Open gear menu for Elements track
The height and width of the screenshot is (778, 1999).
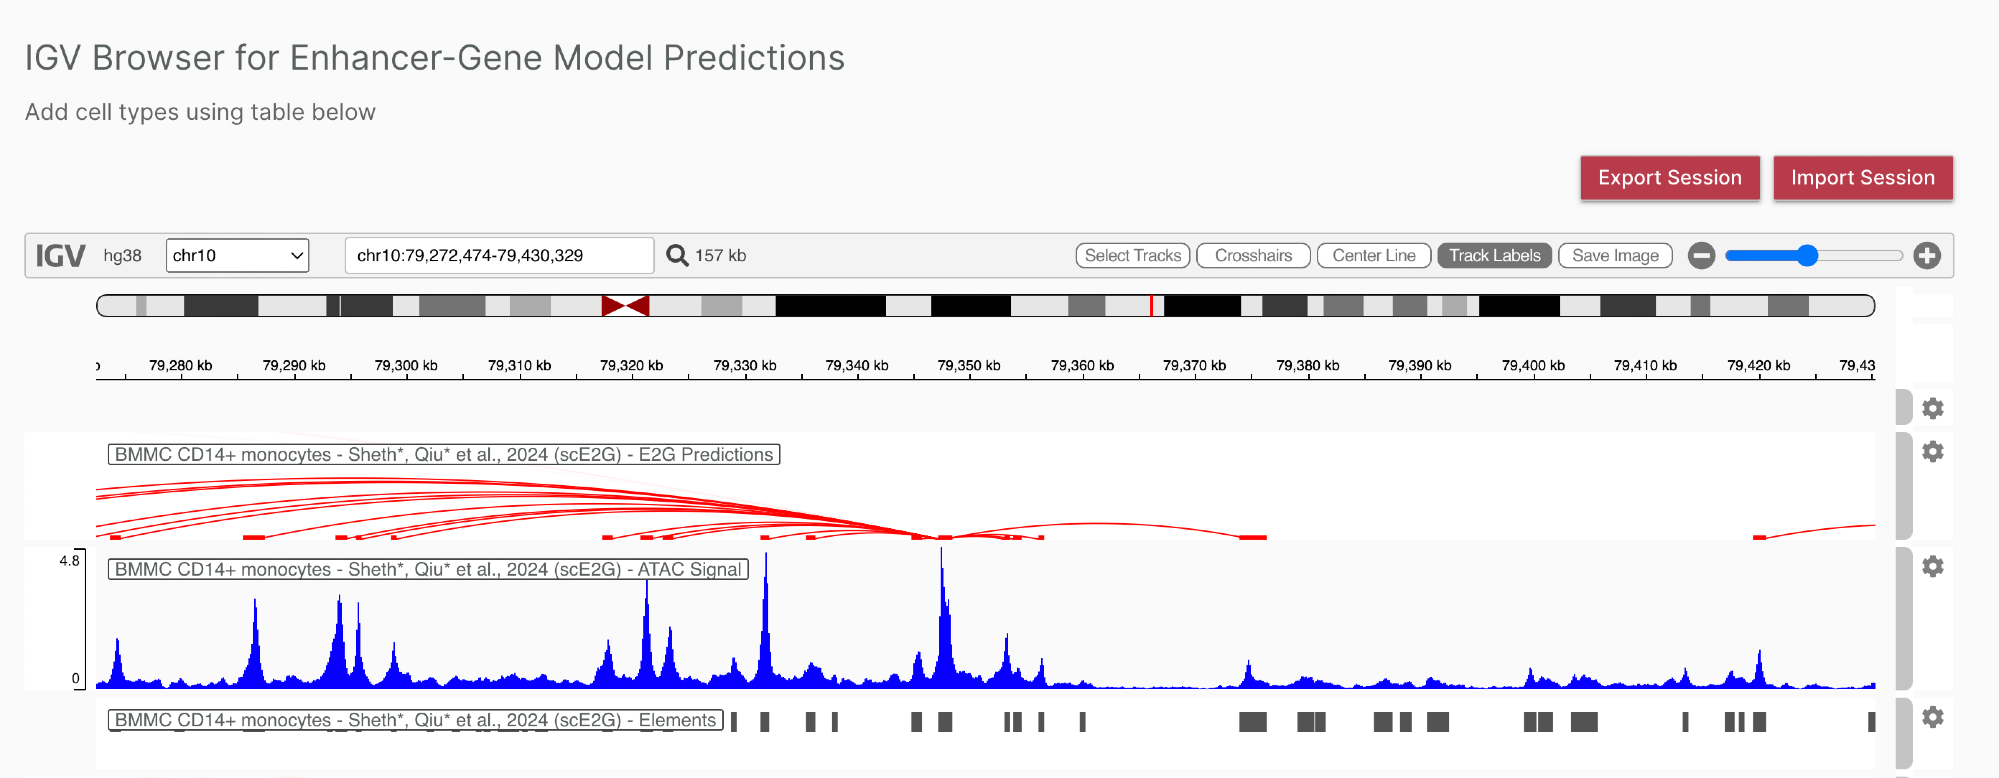point(1933,717)
